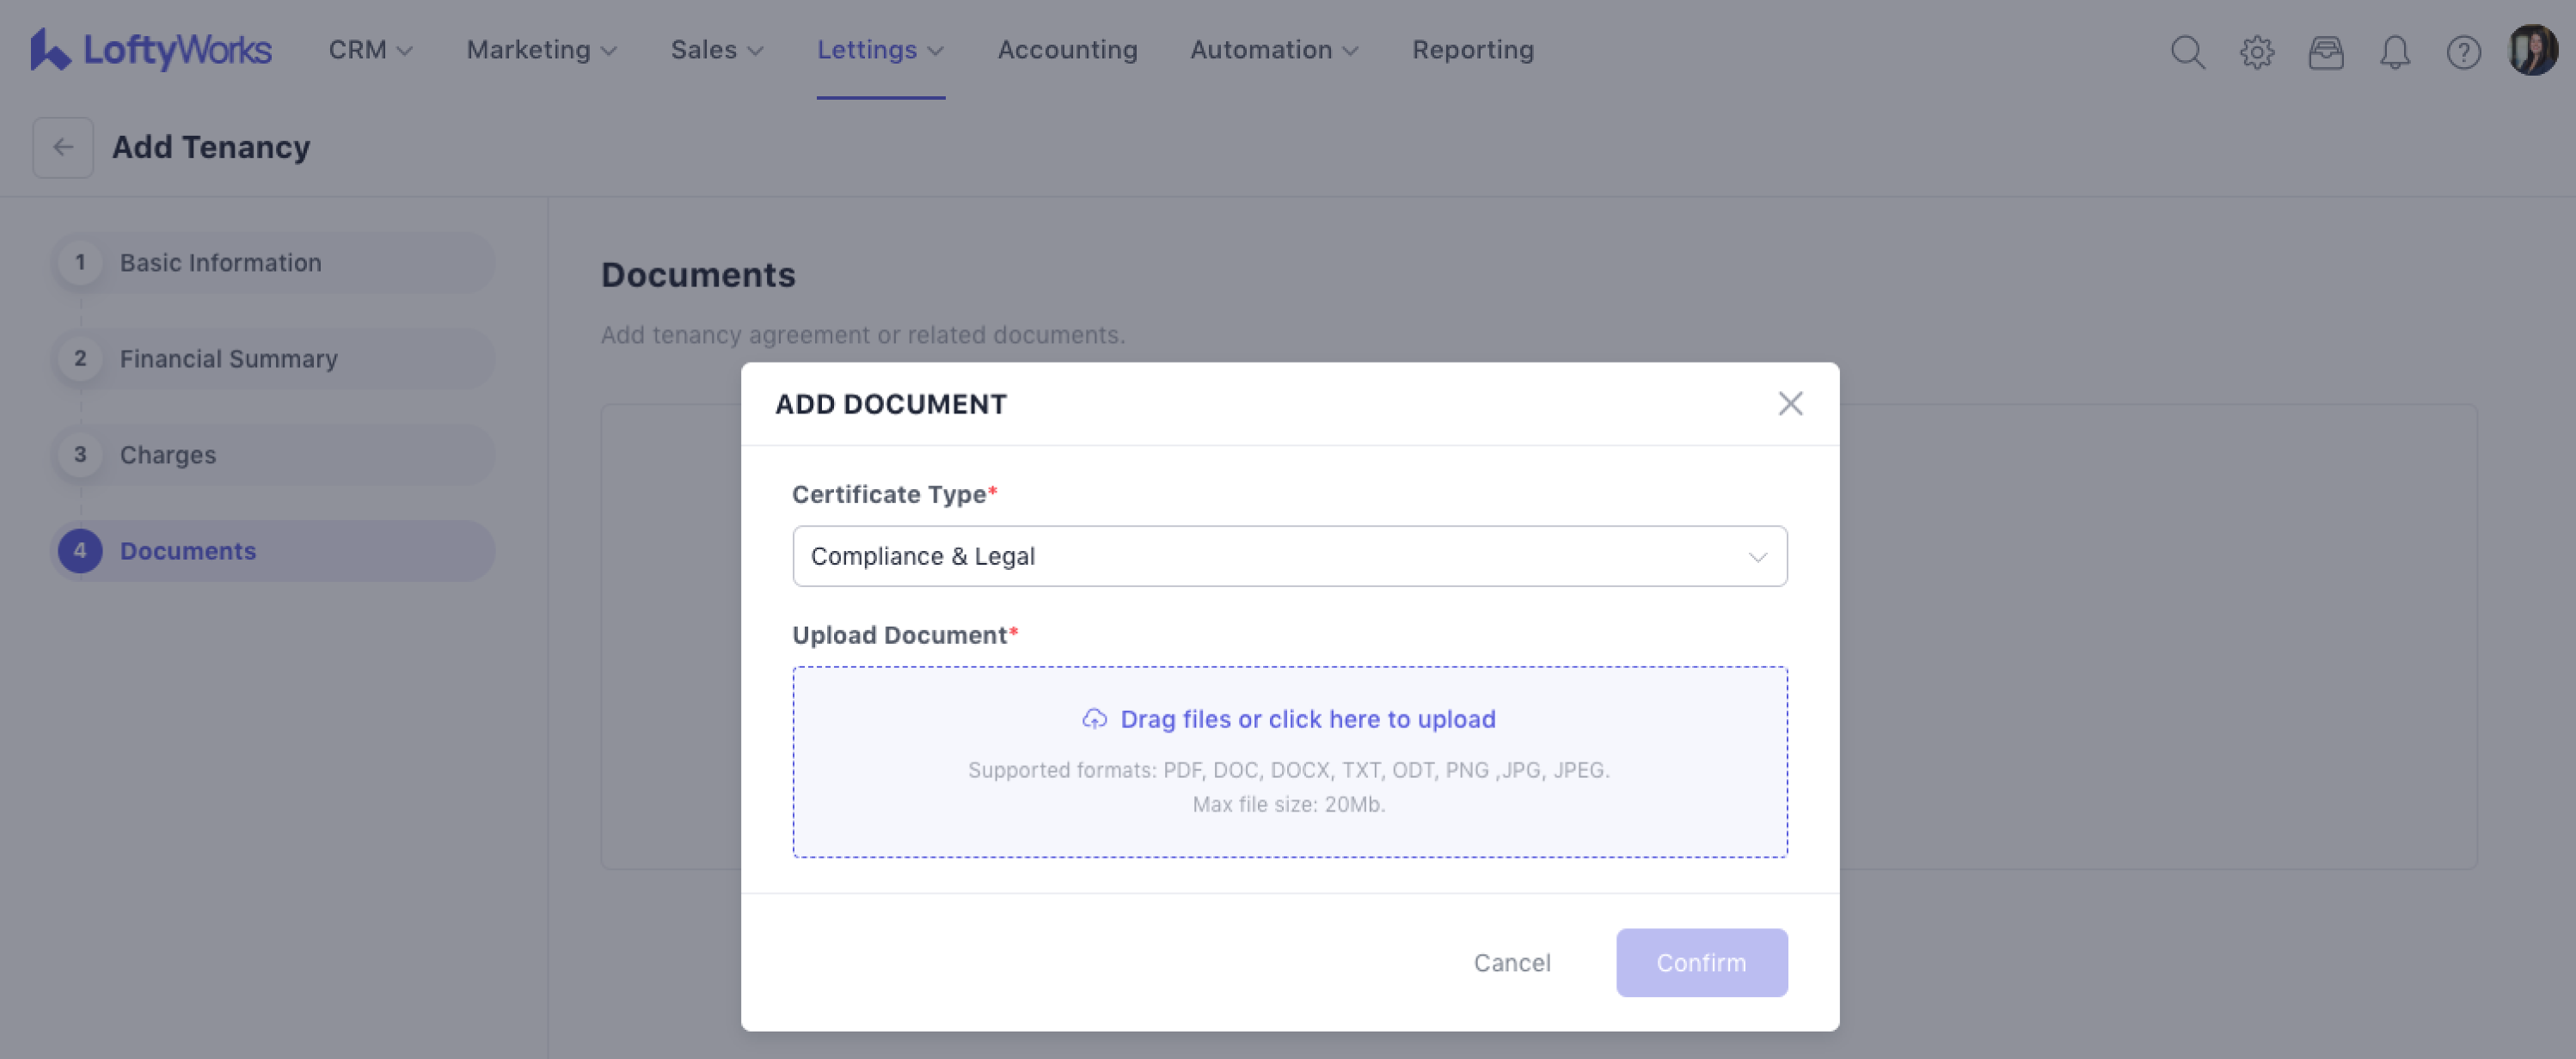This screenshot has width=2576, height=1059.
Task: Expand the CRM menu
Action: [x=370, y=50]
